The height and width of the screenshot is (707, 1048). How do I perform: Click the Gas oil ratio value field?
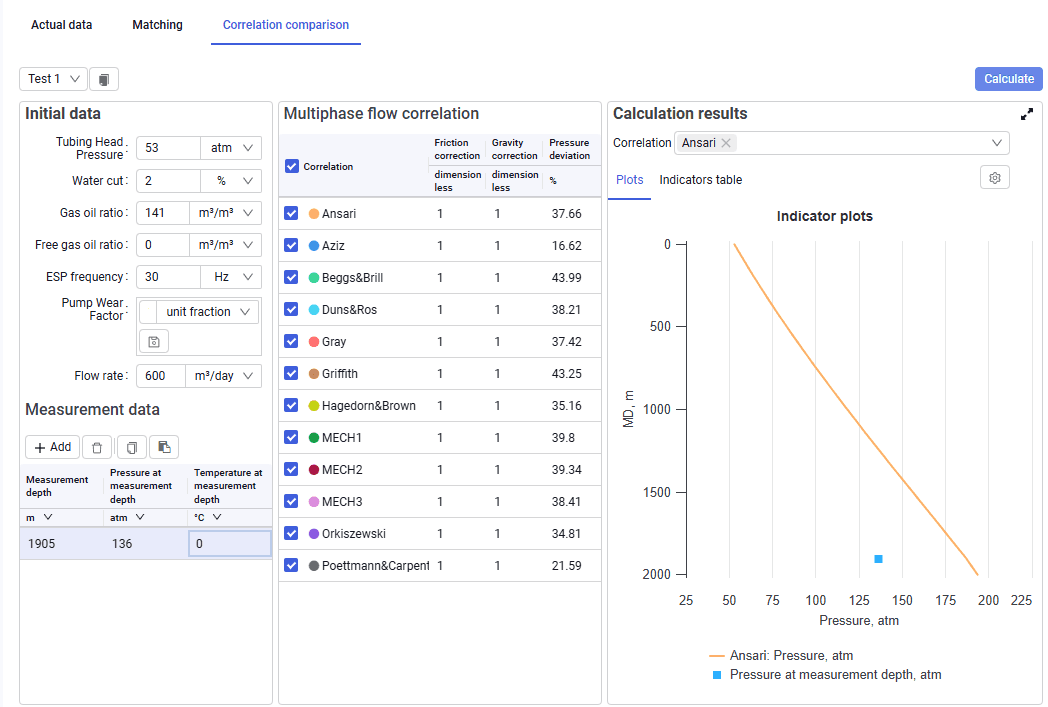(x=163, y=213)
